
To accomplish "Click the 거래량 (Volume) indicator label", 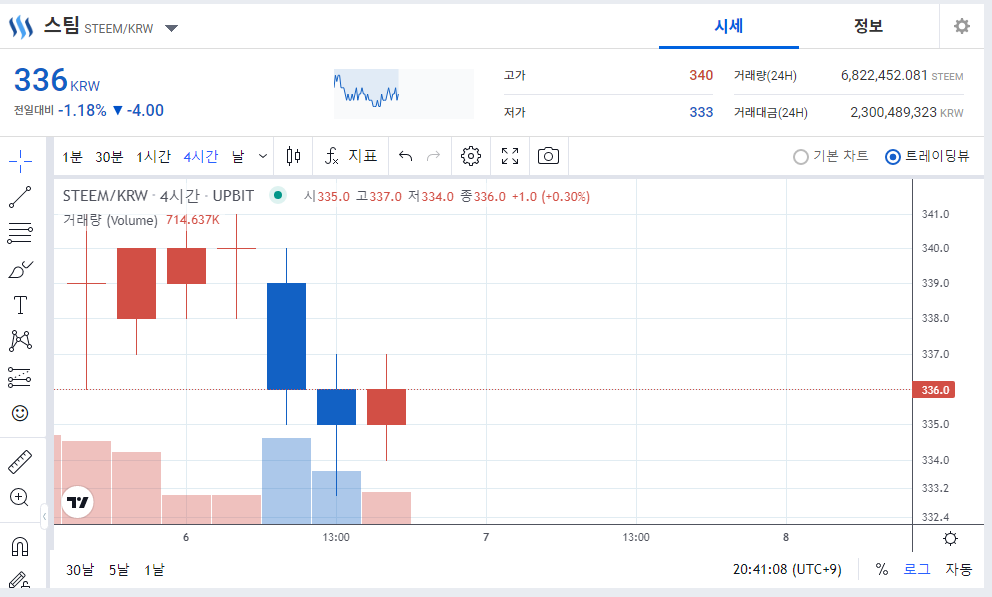I will (110, 220).
